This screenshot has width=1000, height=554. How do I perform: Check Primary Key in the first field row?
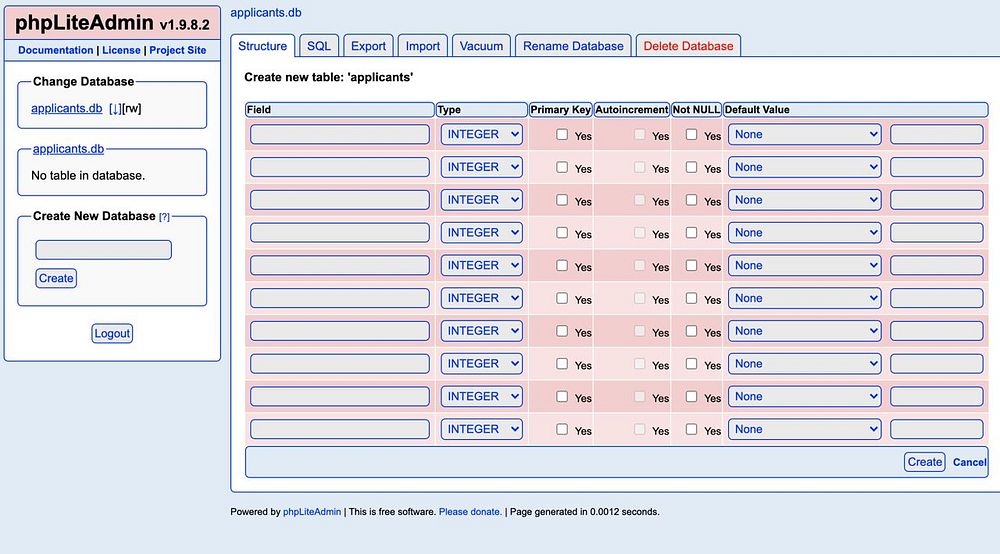point(562,134)
